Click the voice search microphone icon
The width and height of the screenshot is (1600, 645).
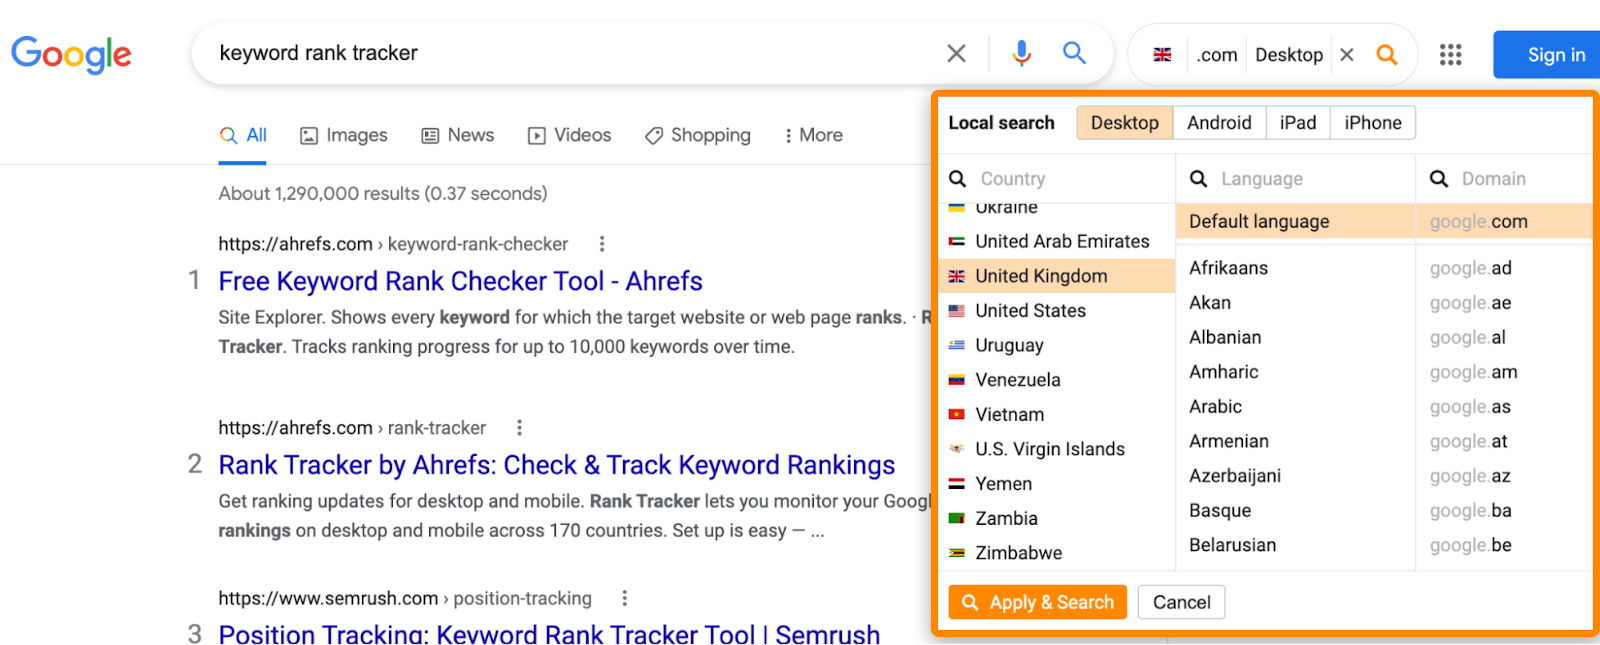click(1021, 53)
